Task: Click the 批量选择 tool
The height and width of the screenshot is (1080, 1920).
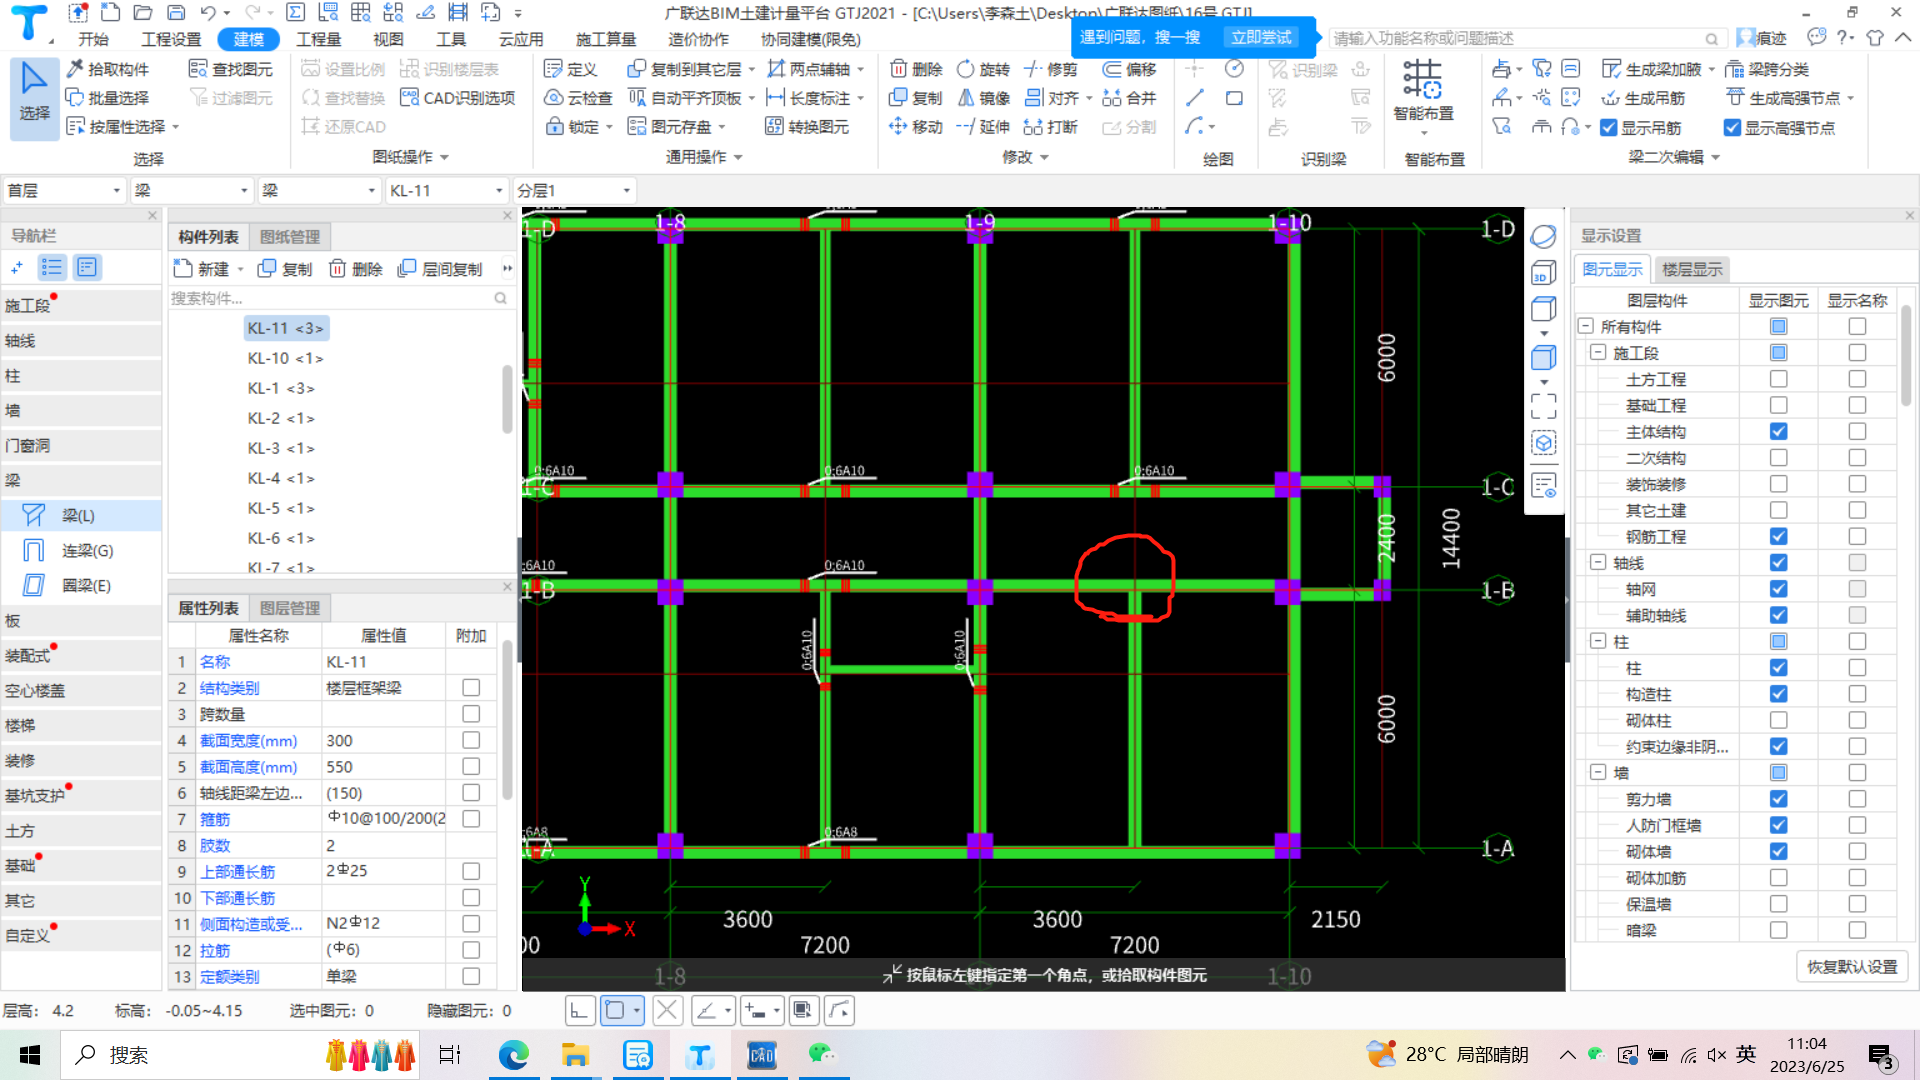Action: click(108, 98)
